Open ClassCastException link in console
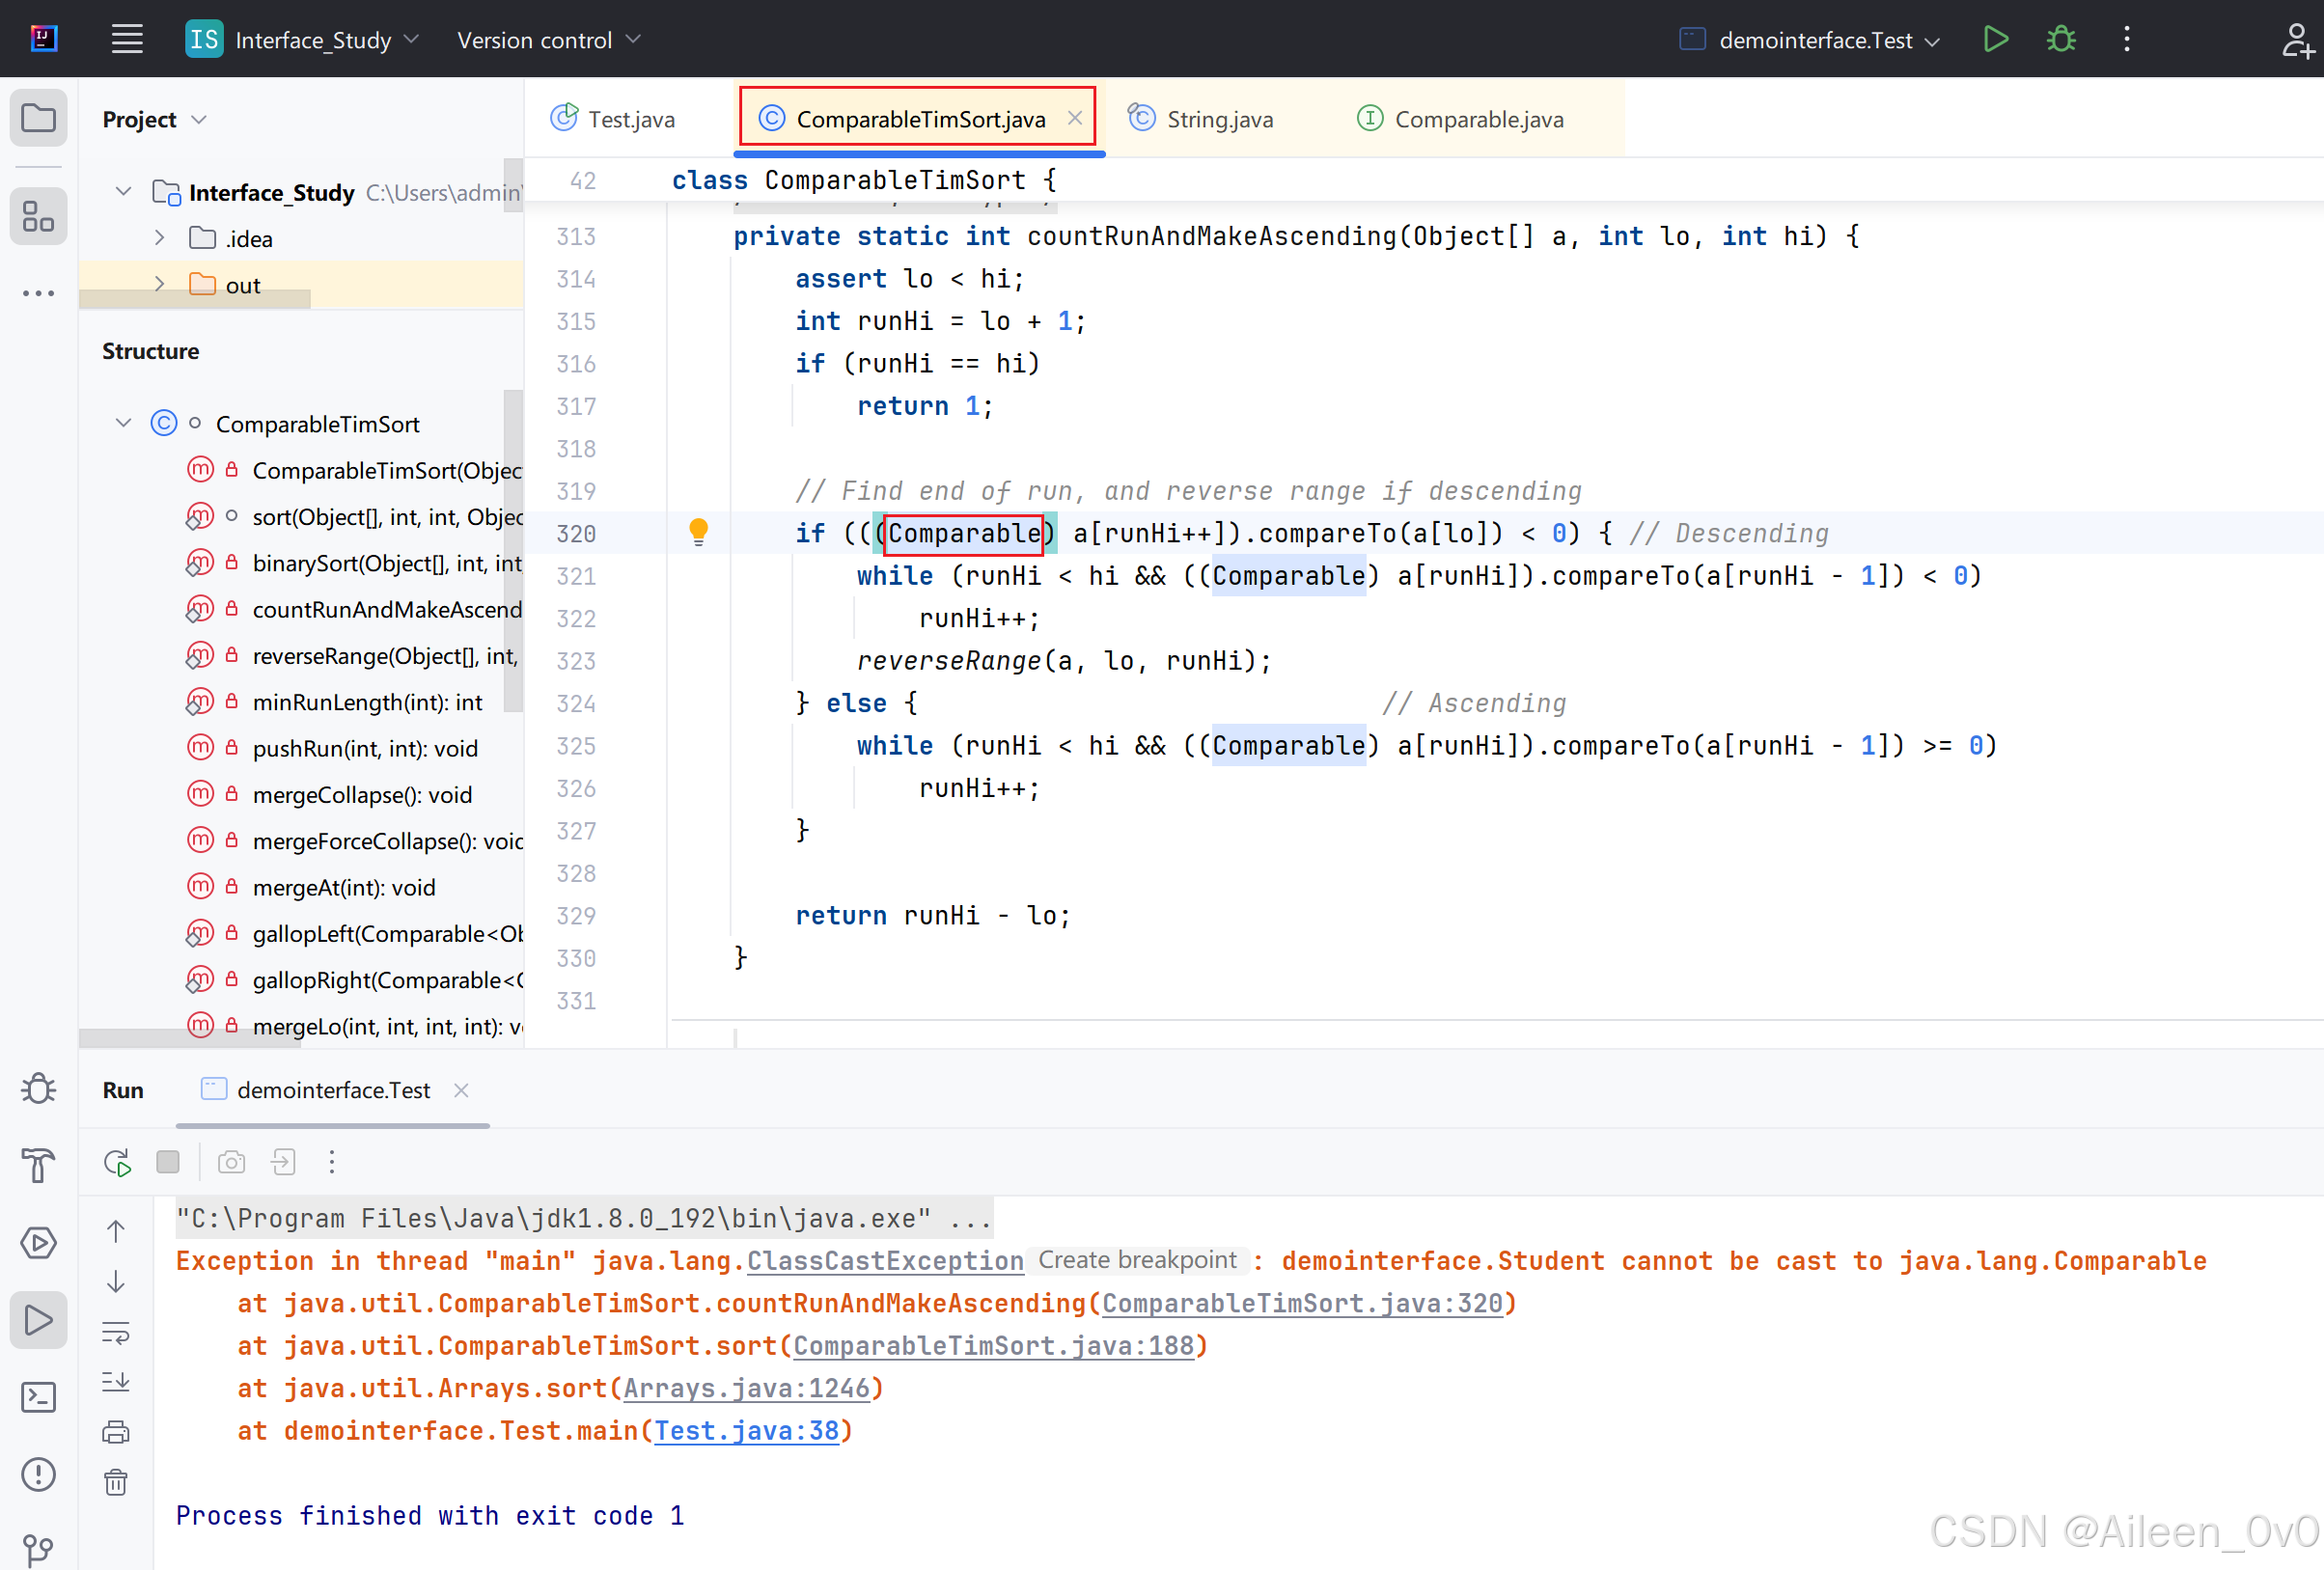The image size is (2324, 1570). (885, 1261)
